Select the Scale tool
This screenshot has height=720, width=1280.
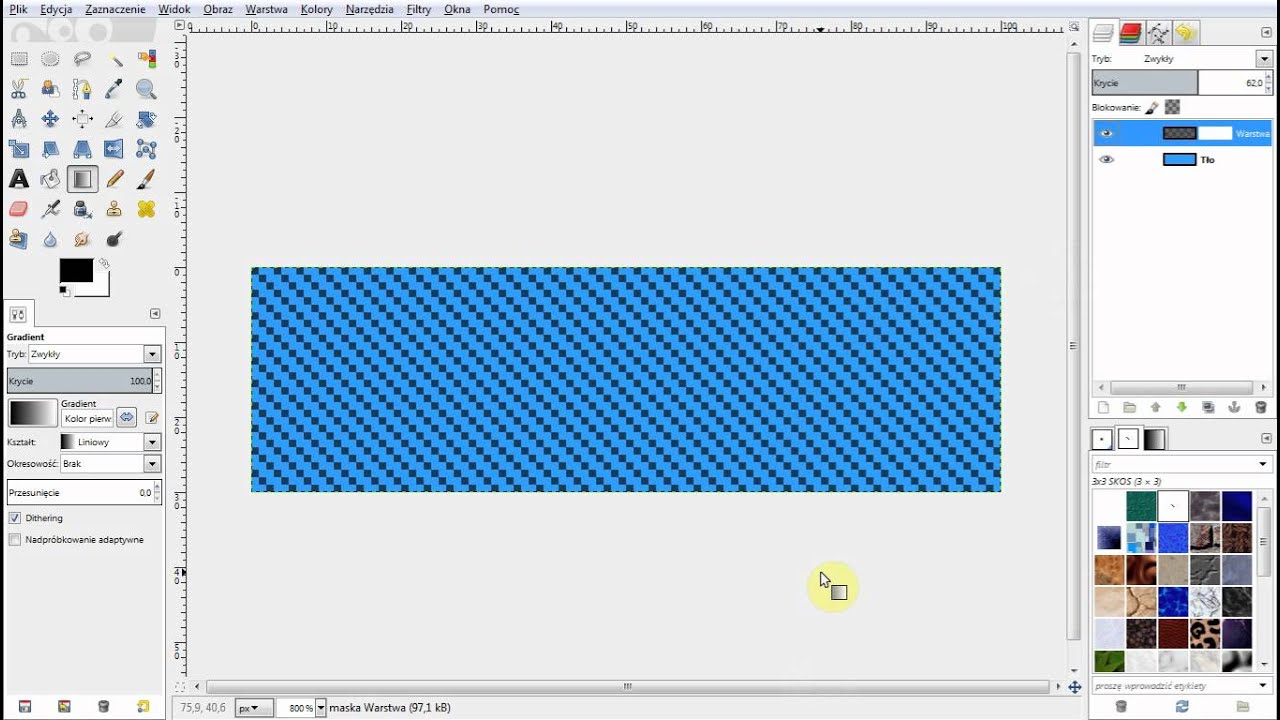pyautogui.click(x=19, y=149)
